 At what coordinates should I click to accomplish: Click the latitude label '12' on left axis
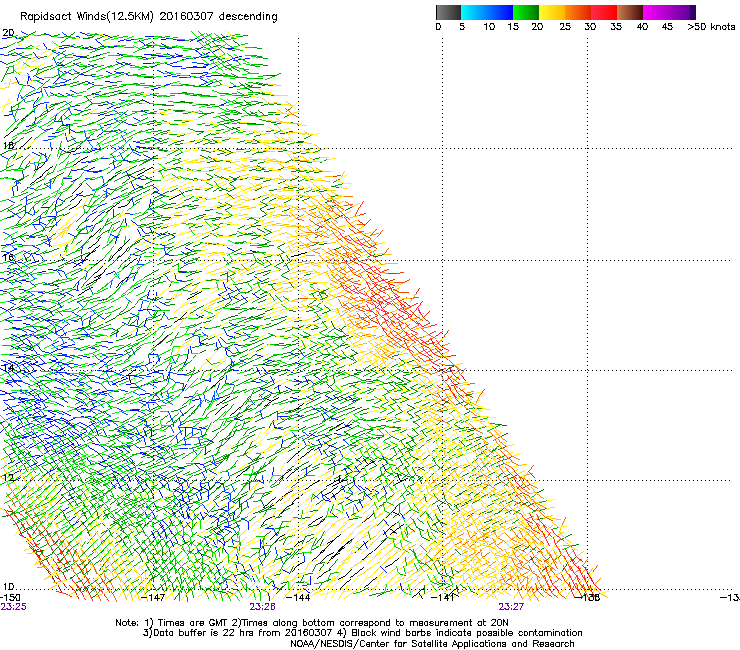[x=8, y=477]
